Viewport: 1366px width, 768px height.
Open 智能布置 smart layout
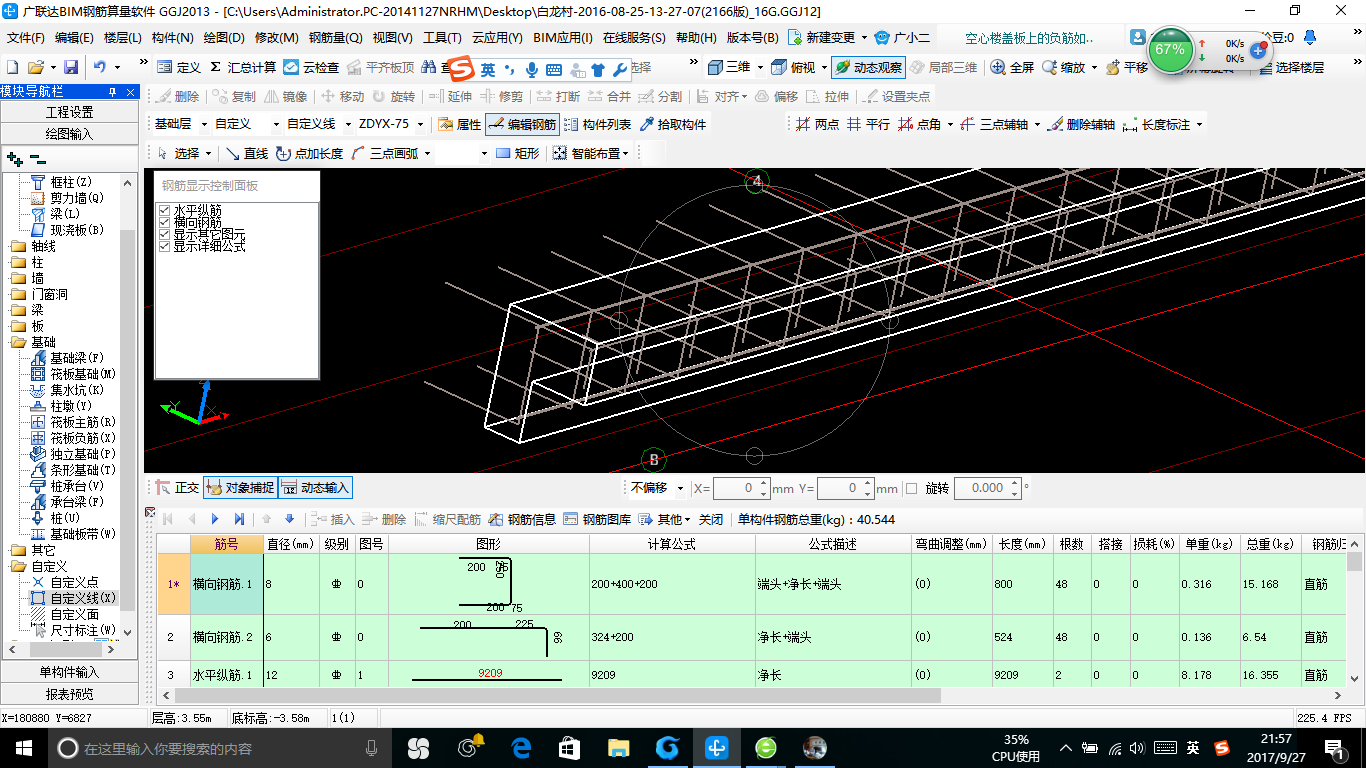tap(589, 153)
